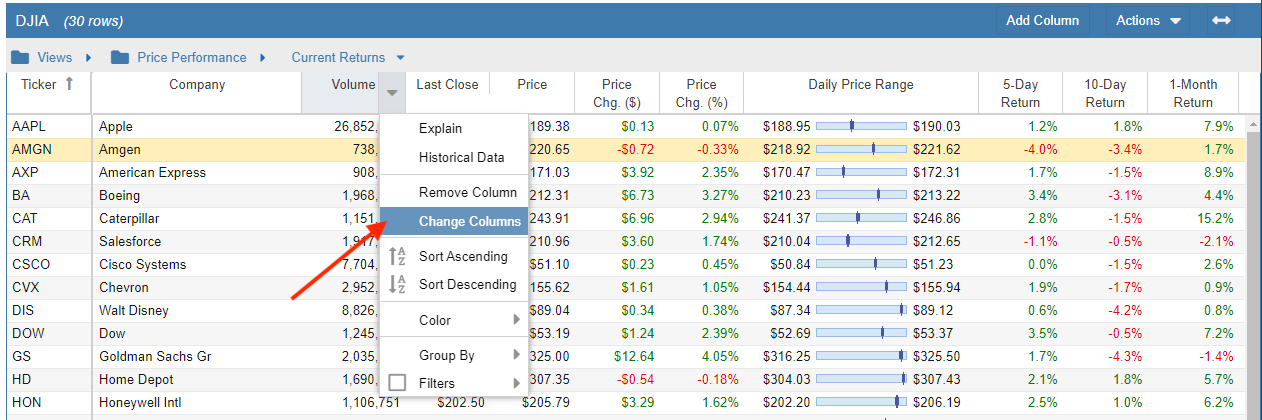Viewport: 1262px width, 420px height.
Task: Click the Price Performance folder icon
Action: 120,58
